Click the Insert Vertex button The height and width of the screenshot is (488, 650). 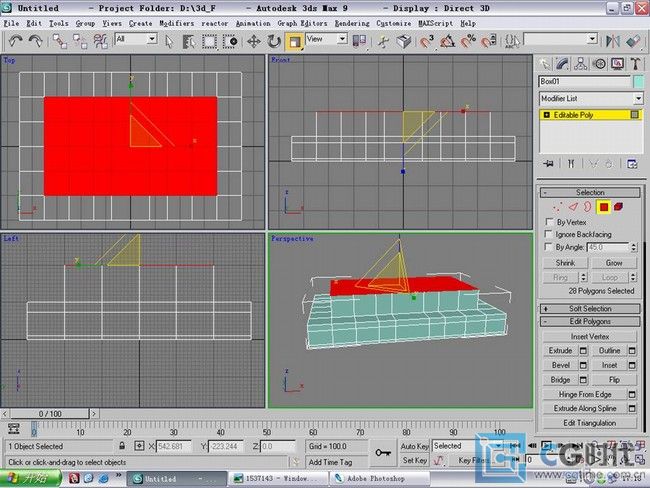pyautogui.click(x=589, y=337)
